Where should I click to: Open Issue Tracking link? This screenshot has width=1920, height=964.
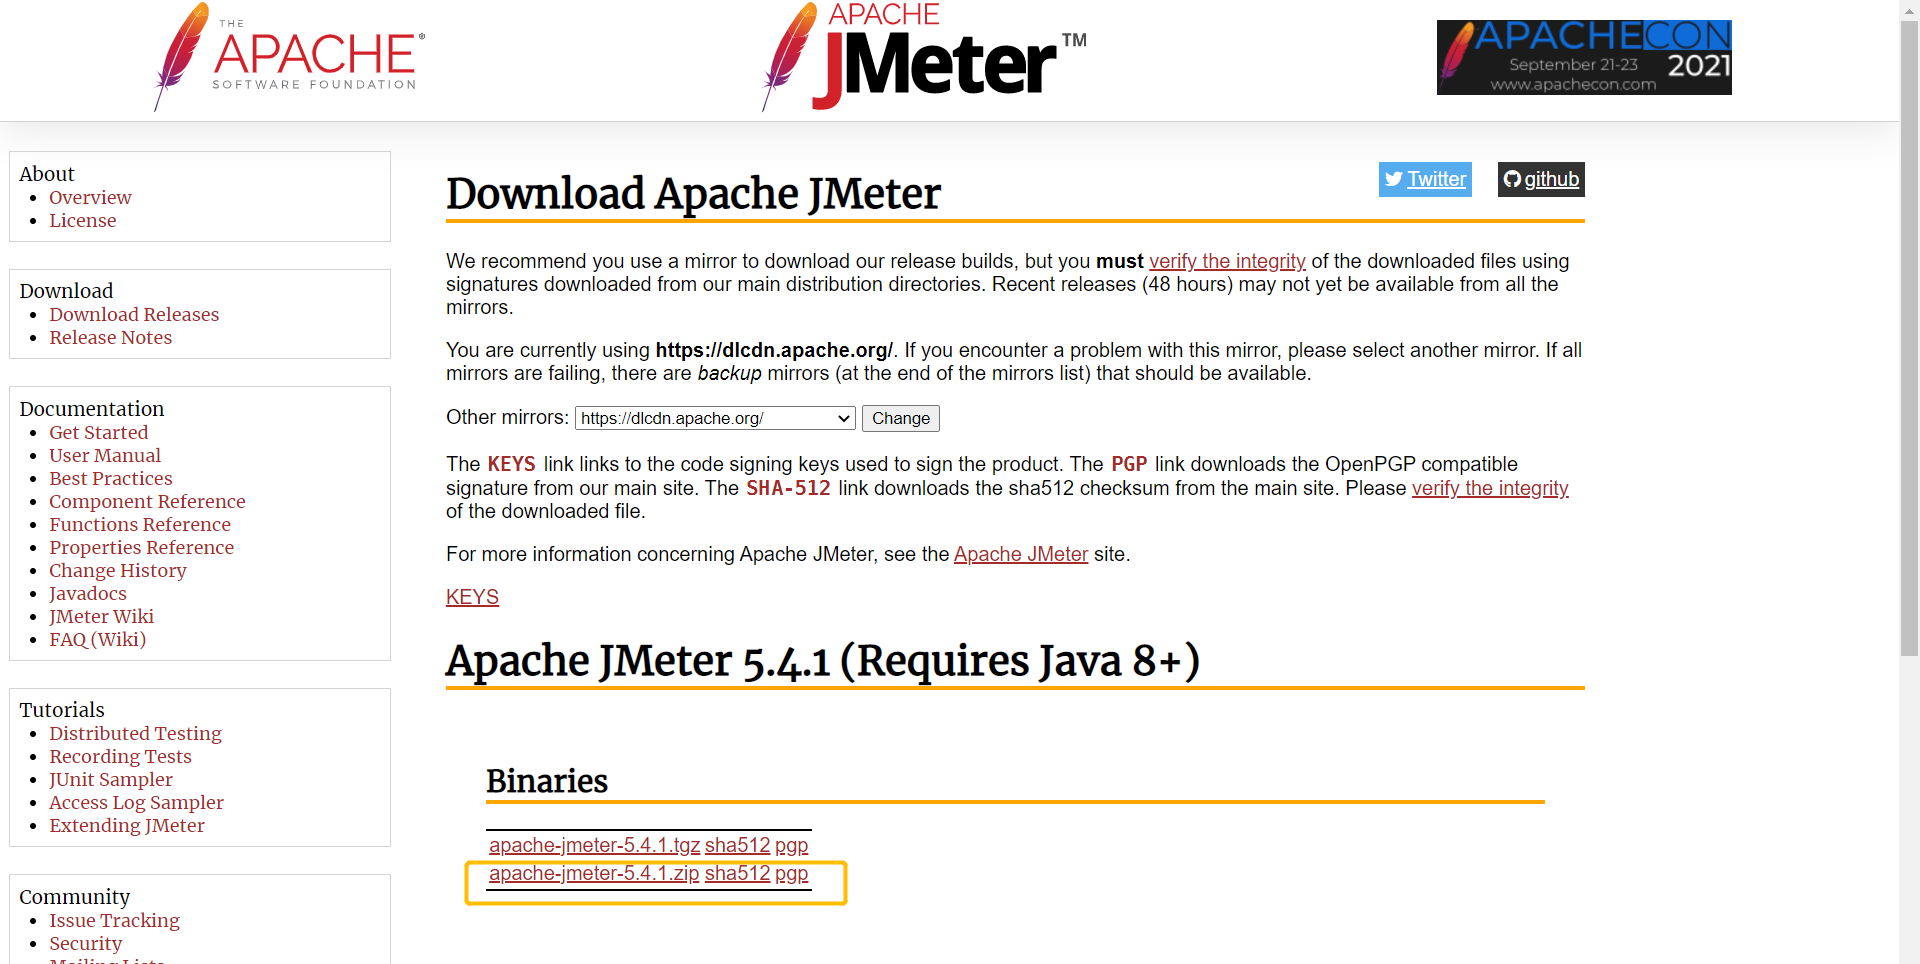click(115, 920)
